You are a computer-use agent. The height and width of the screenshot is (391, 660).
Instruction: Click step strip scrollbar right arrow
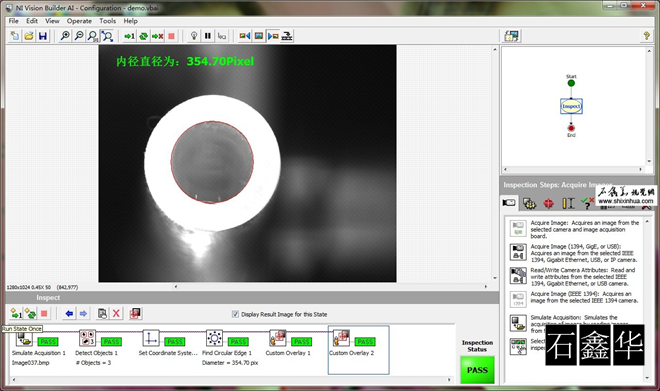[449, 380]
